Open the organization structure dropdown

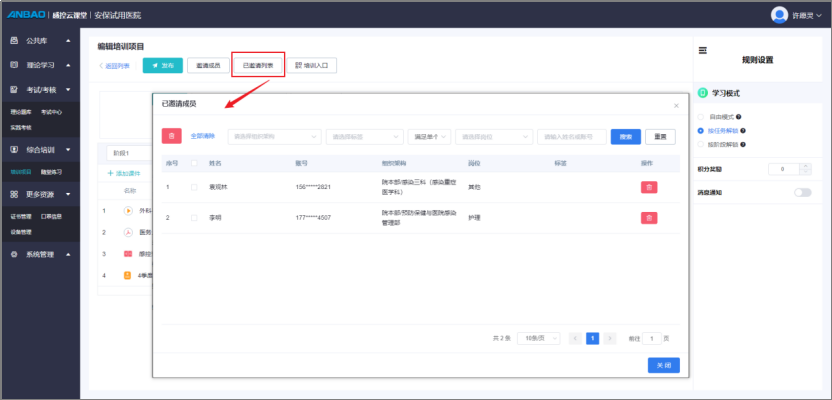274,137
